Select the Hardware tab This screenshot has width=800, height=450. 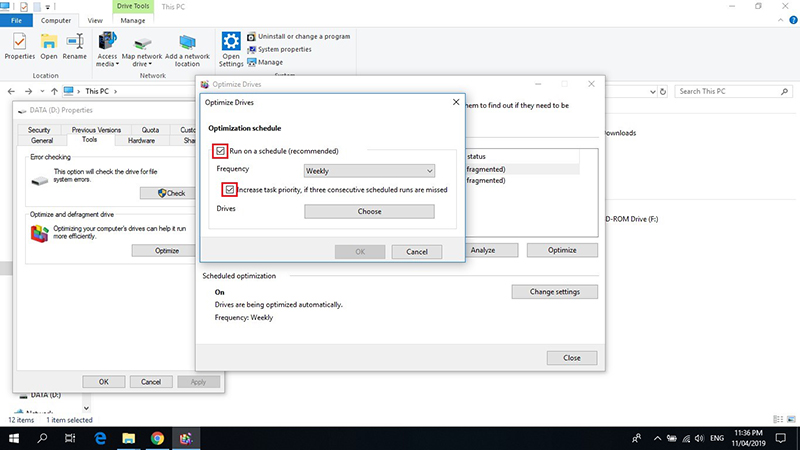(141, 141)
